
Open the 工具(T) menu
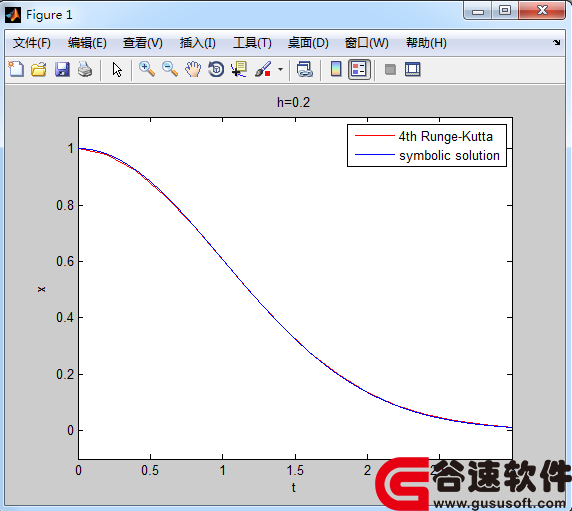[252, 43]
